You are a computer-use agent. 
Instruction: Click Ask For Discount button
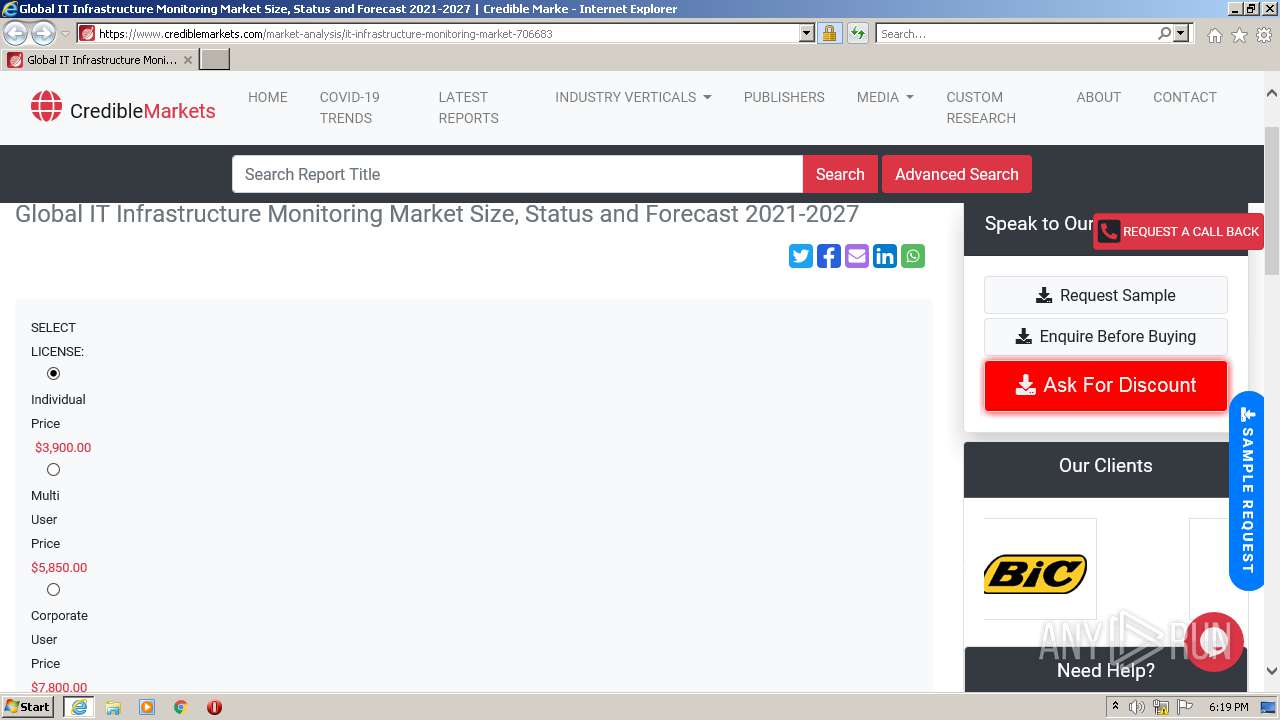coord(1106,385)
